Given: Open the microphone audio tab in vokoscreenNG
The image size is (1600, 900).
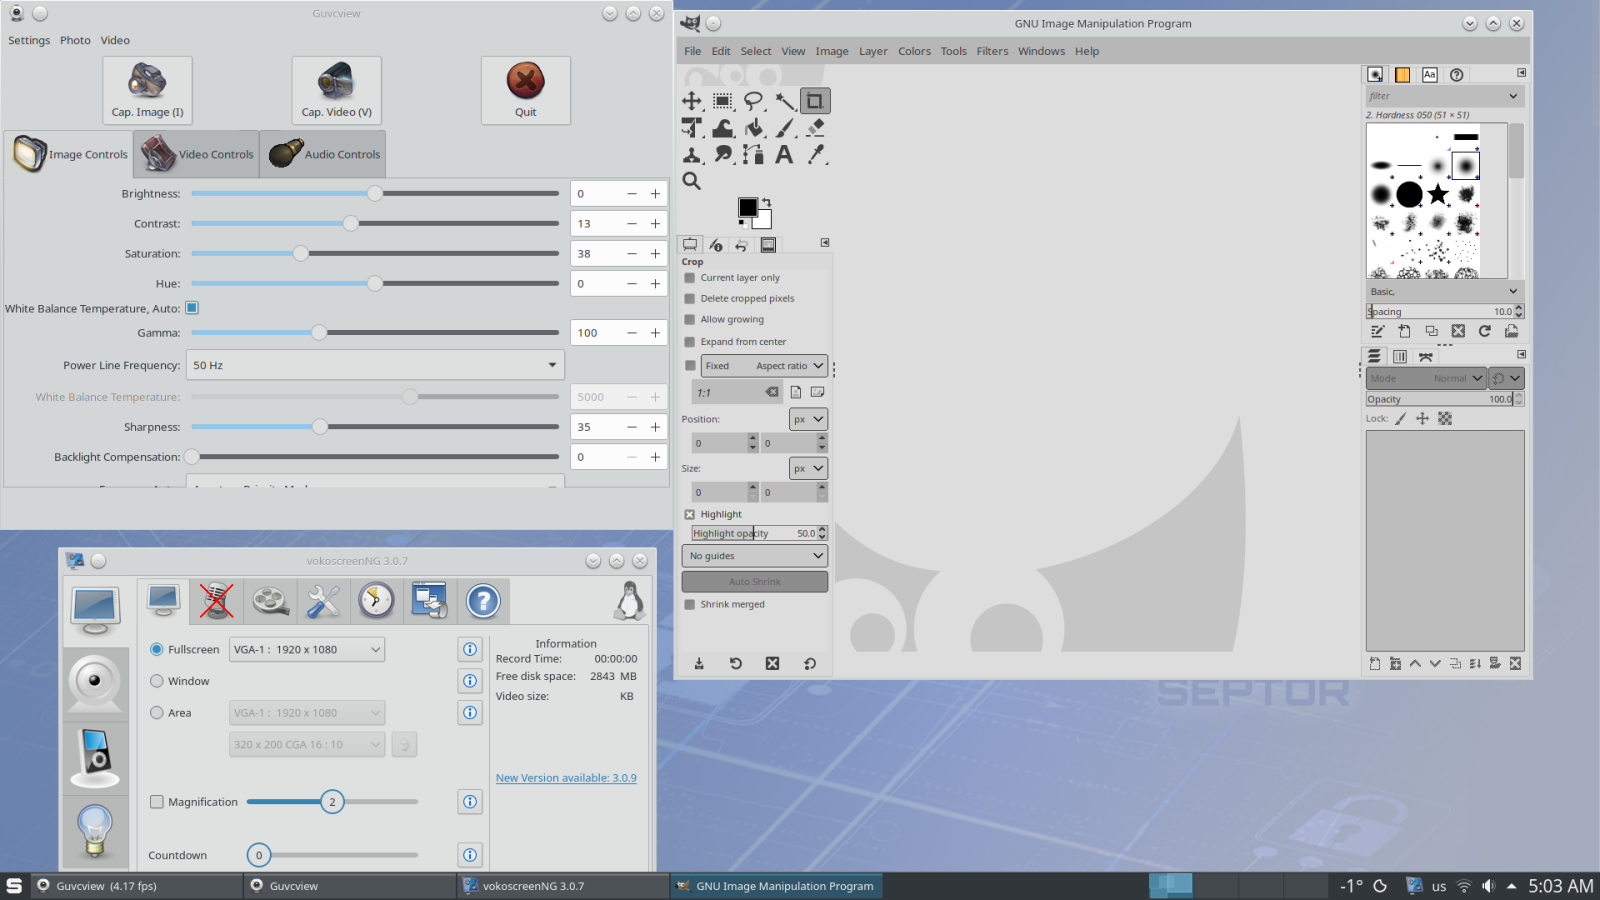Looking at the screenshot, I should (x=216, y=601).
